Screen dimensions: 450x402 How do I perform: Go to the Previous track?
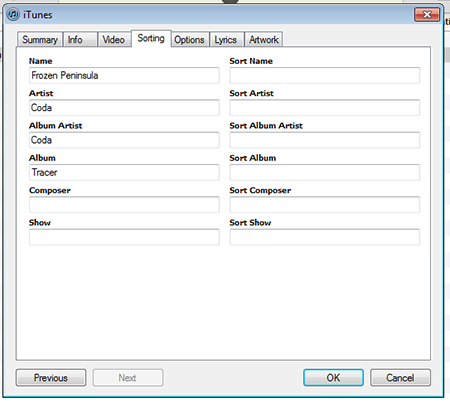(51, 378)
